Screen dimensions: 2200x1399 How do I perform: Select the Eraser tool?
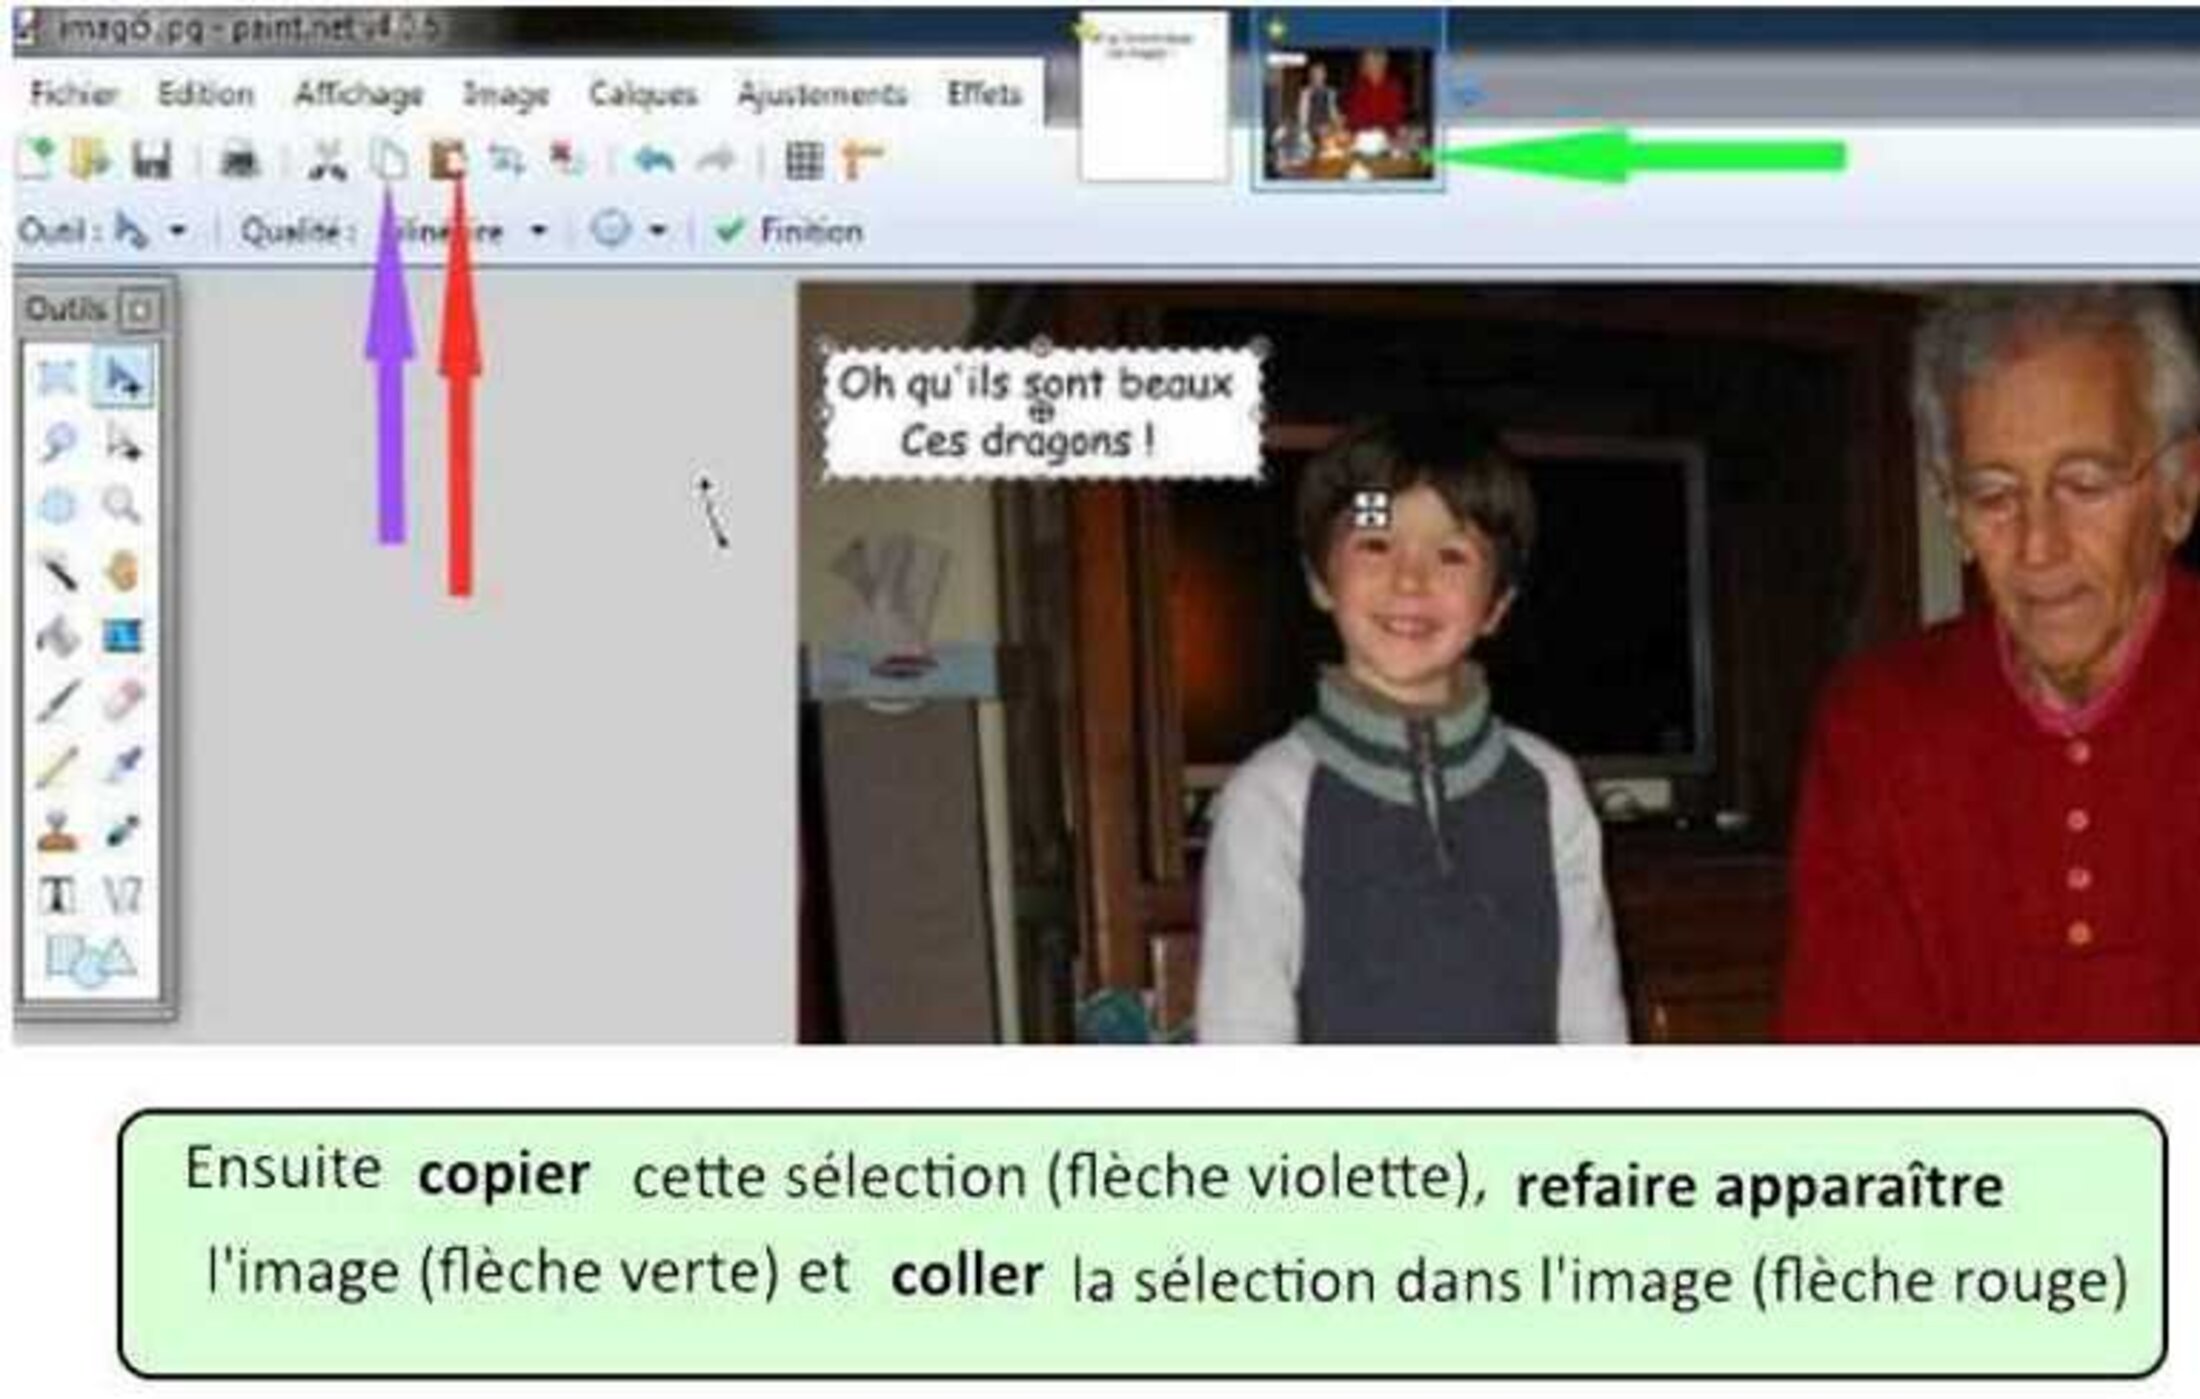(123, 700)
